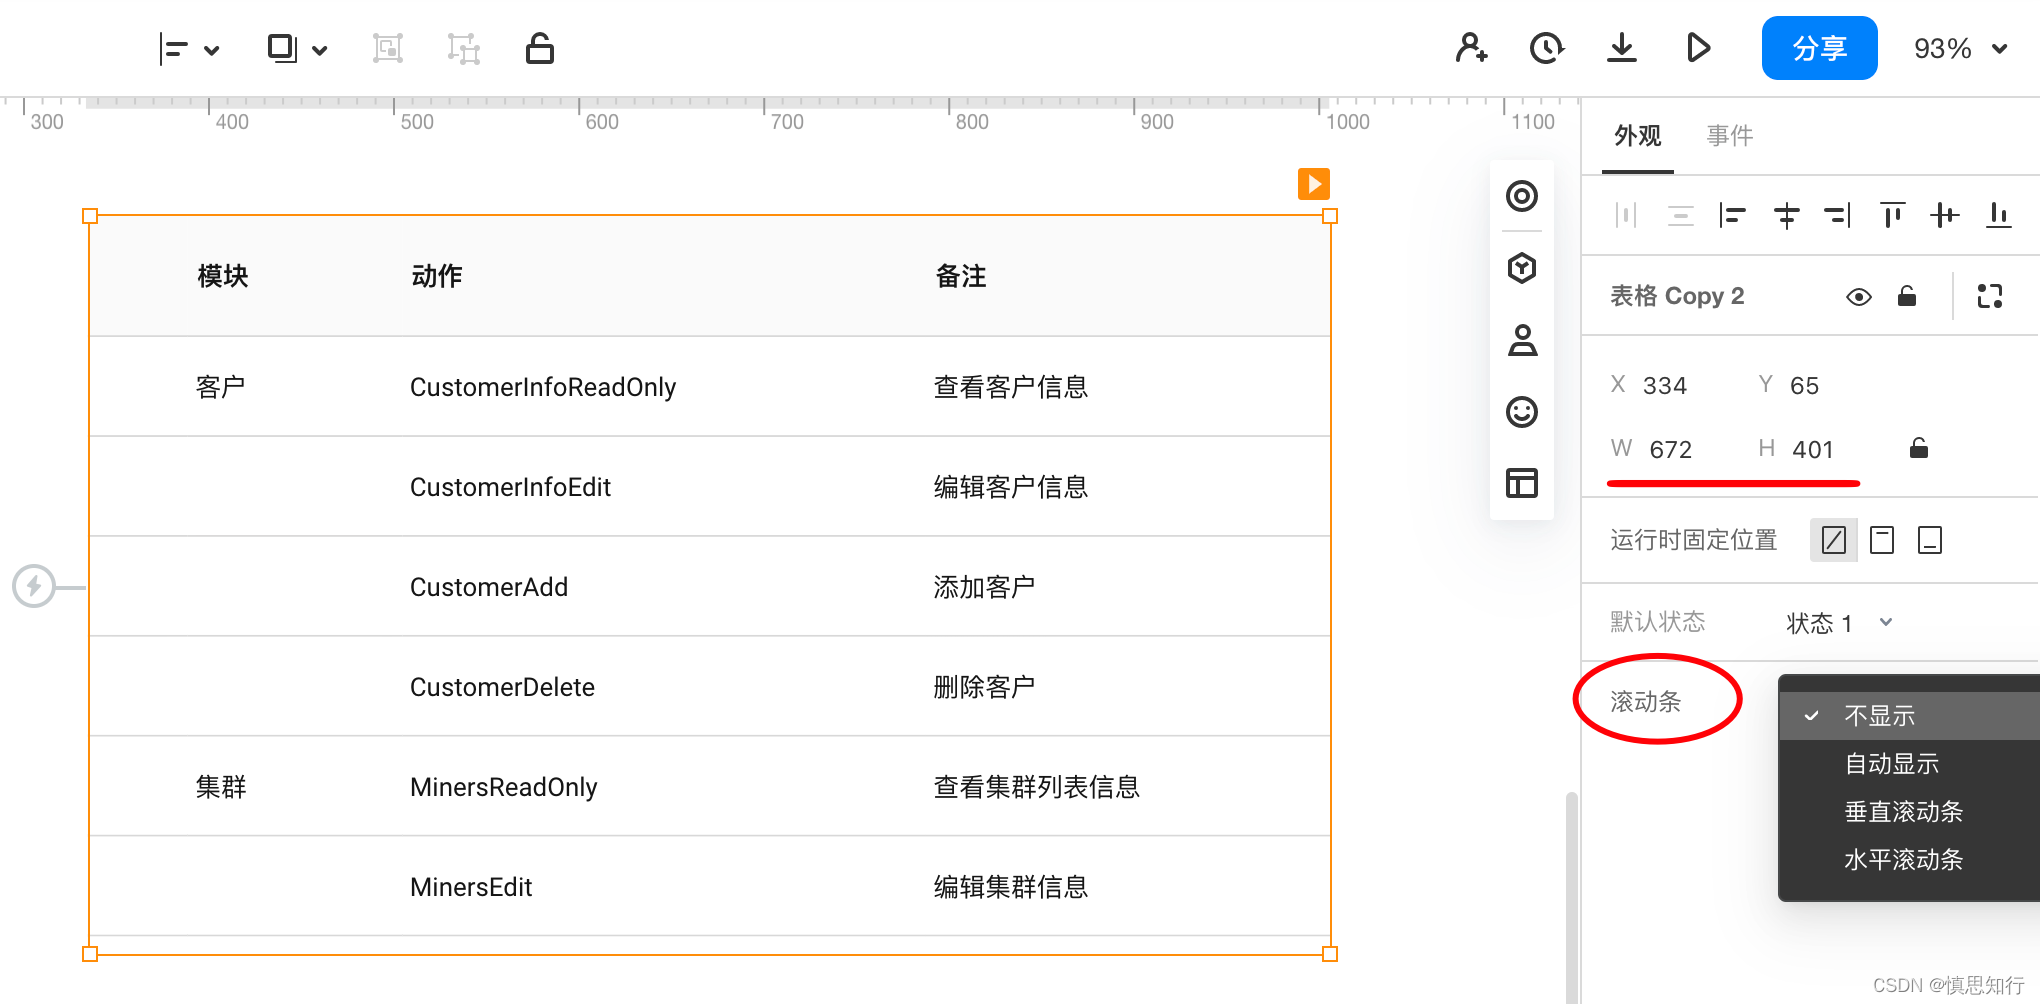Click the 备注 header cell

[961, 276]
